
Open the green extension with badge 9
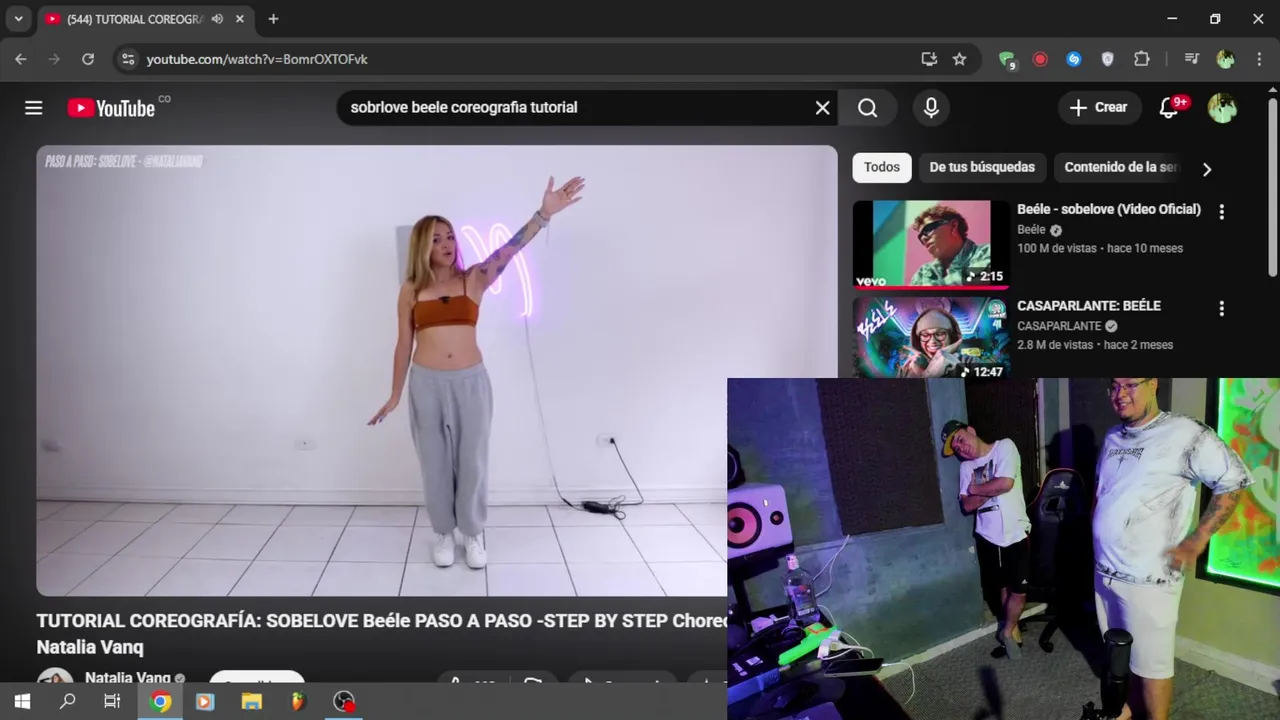click(x=1007, y=59)
